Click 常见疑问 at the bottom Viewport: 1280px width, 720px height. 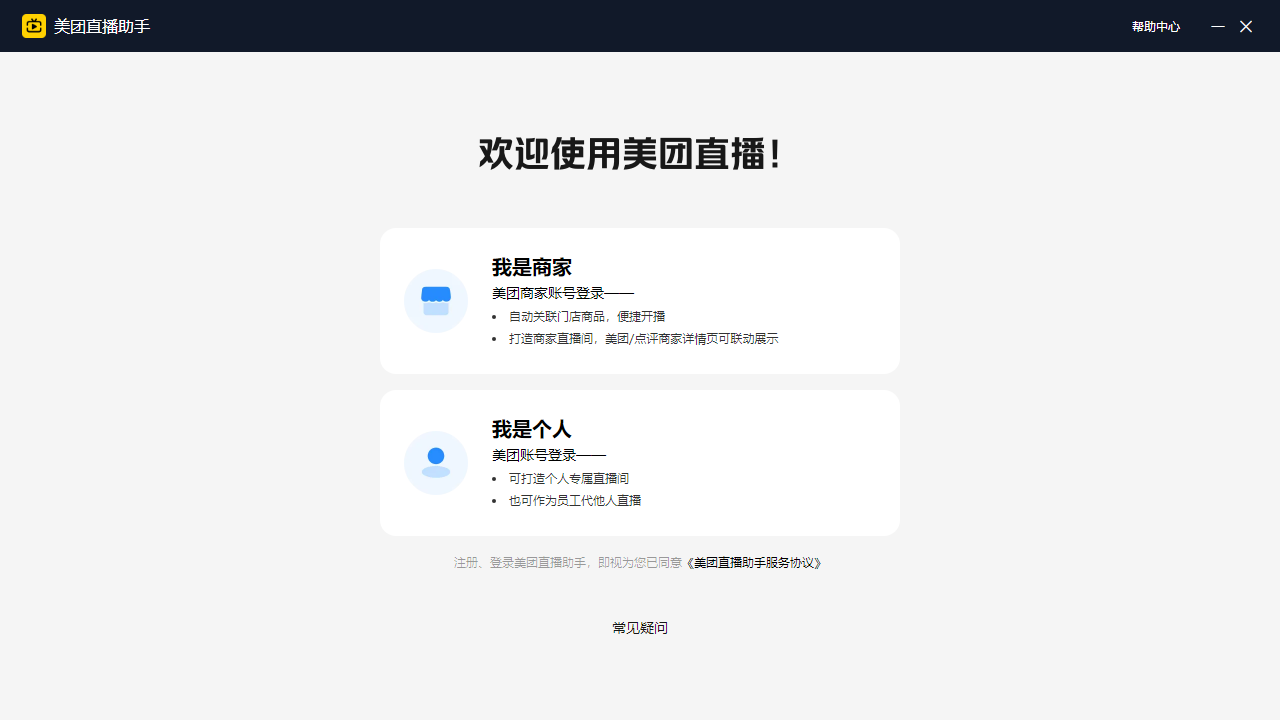tap(639, 628)
